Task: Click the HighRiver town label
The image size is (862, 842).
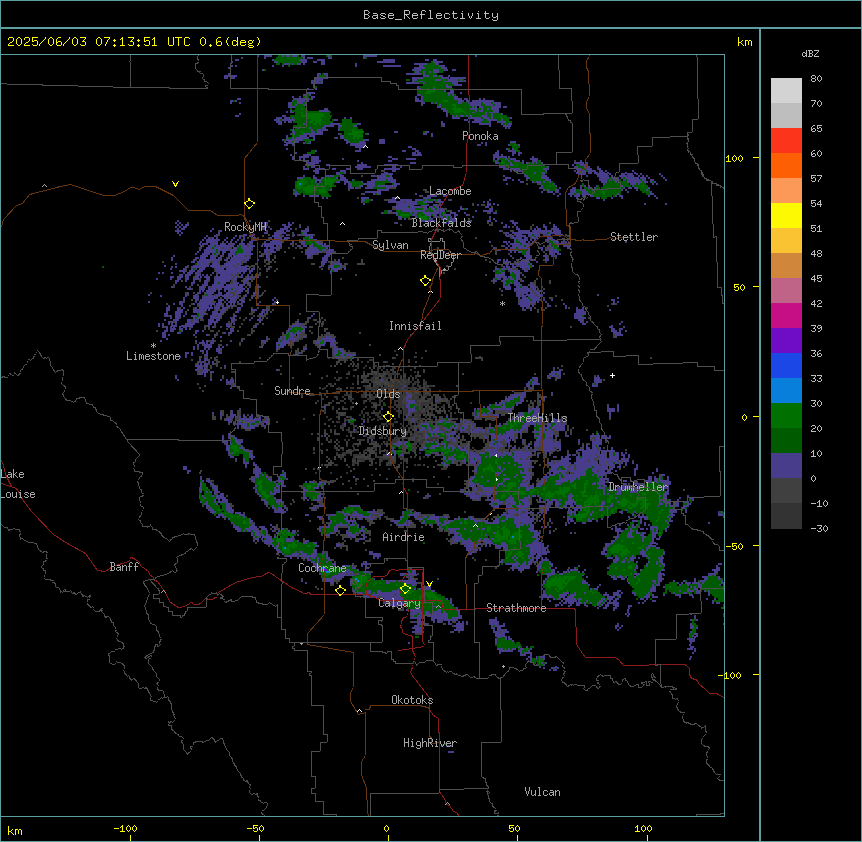Action: 430,743
